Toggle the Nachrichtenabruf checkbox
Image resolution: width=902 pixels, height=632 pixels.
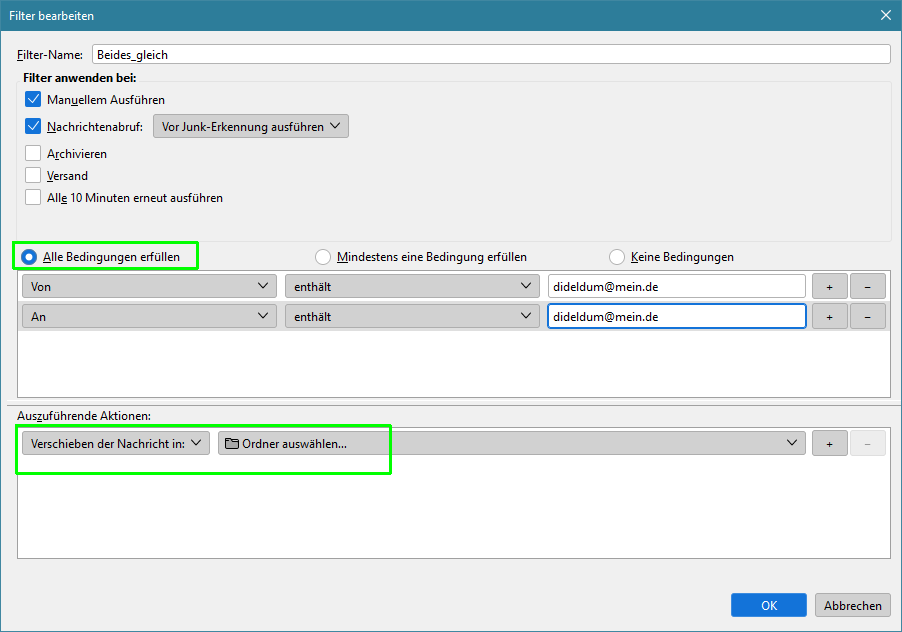pyautogui.click(x=33, y=127)
